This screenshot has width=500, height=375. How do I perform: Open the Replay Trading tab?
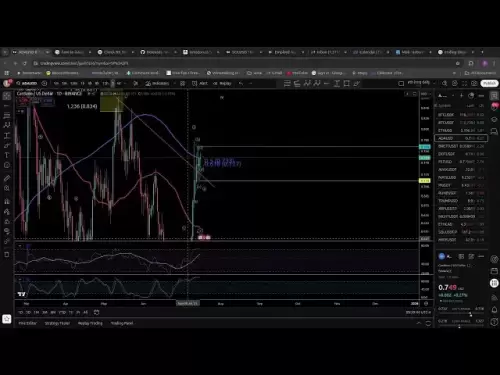90,323
